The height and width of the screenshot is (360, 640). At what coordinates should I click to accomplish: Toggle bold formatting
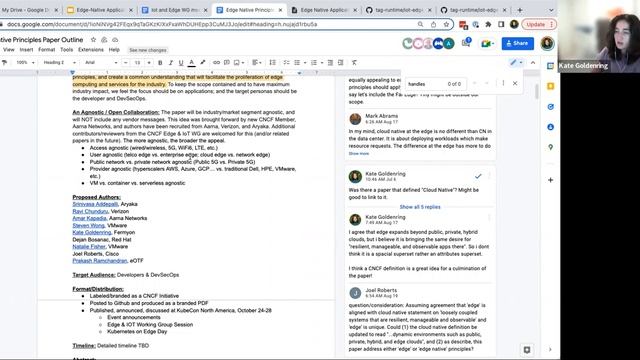[x=160, y=62]
